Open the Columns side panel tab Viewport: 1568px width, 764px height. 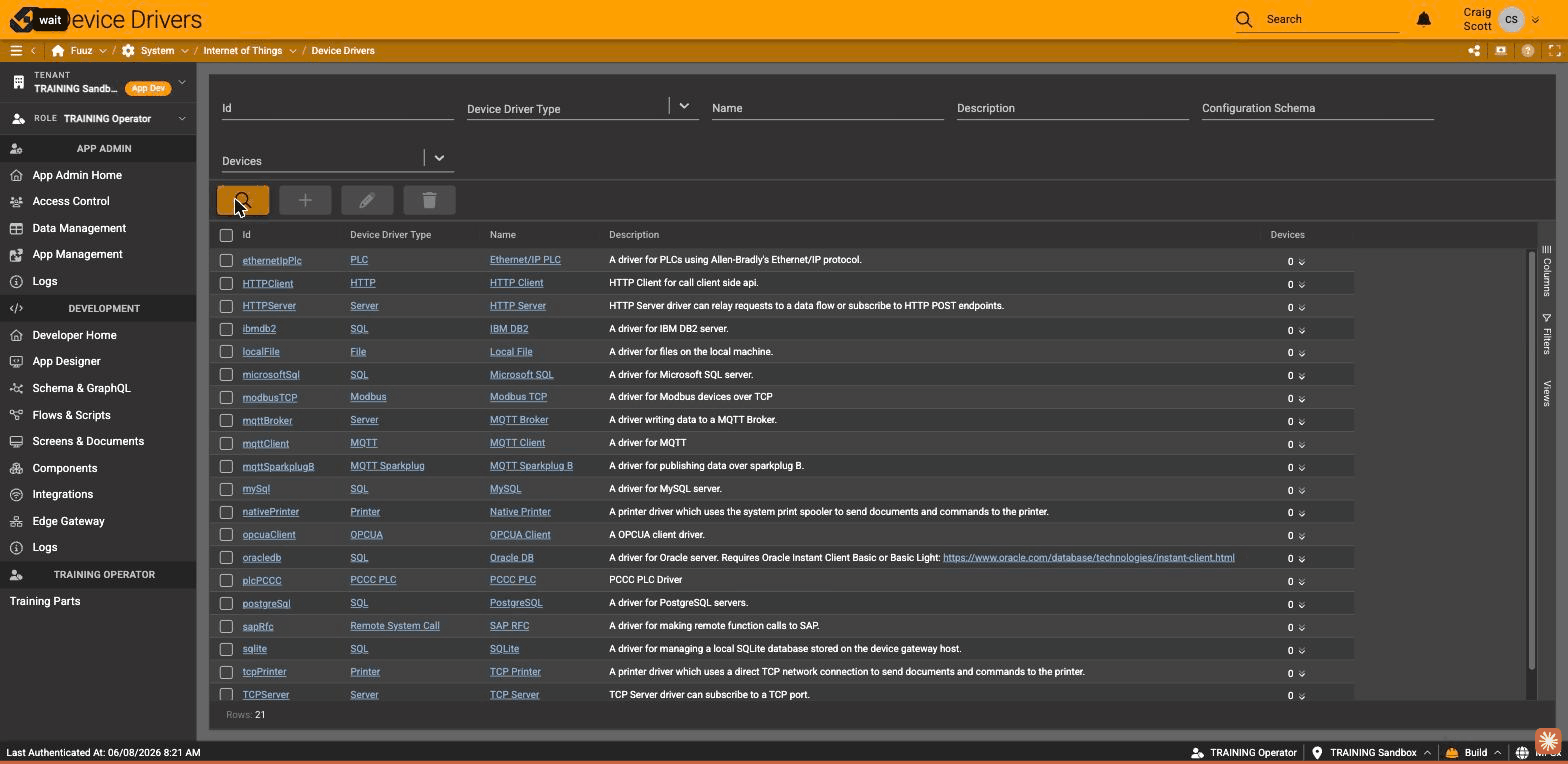point(1546,270)
